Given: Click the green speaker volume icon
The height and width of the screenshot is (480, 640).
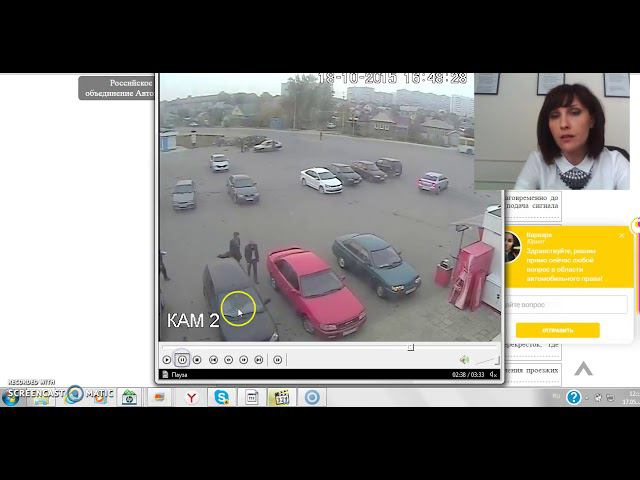Looking at the screenshot, I should (x=464, y=360).
